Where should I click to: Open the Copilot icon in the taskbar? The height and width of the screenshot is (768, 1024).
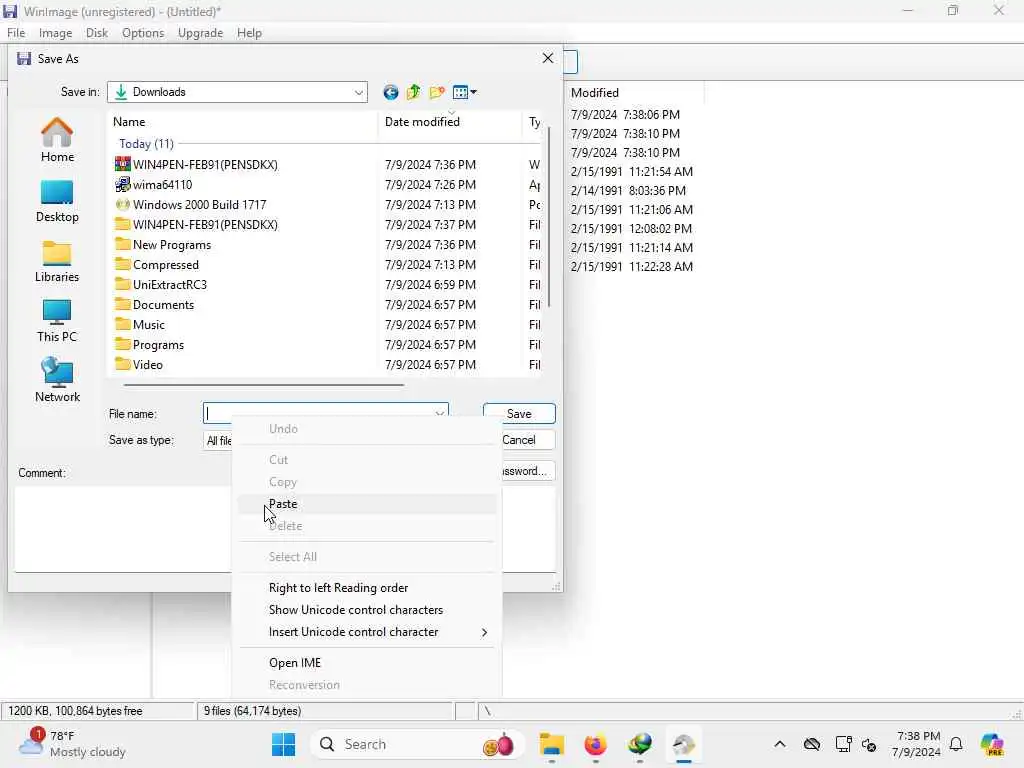tap(991, 744)
